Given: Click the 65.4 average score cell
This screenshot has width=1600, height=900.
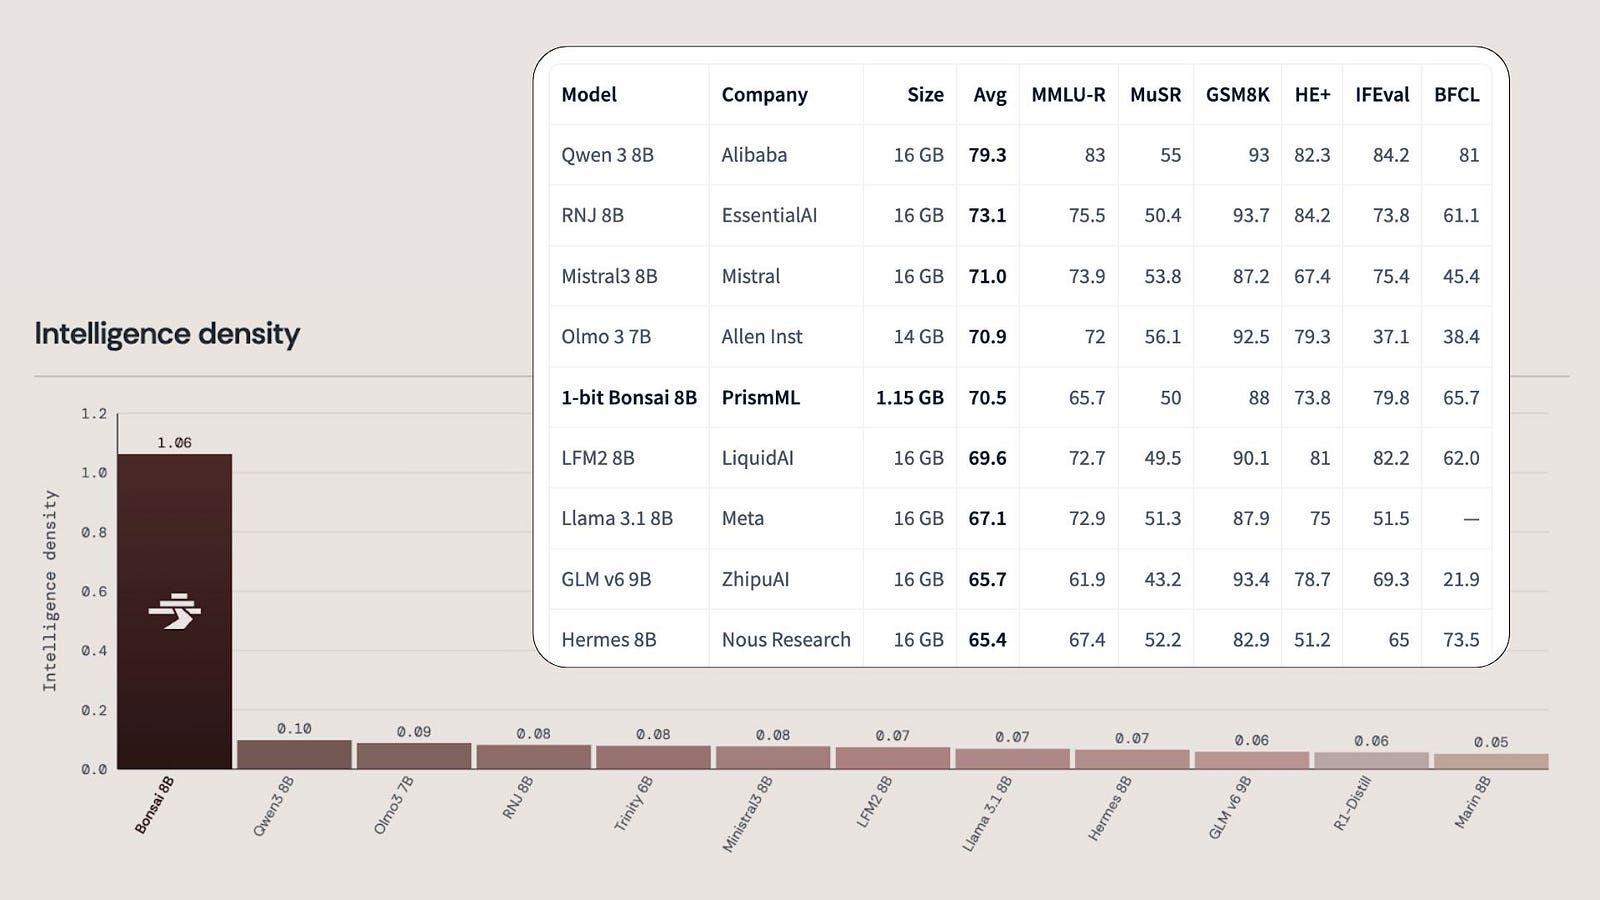Looking at the screenshot, I should (987, 640).
